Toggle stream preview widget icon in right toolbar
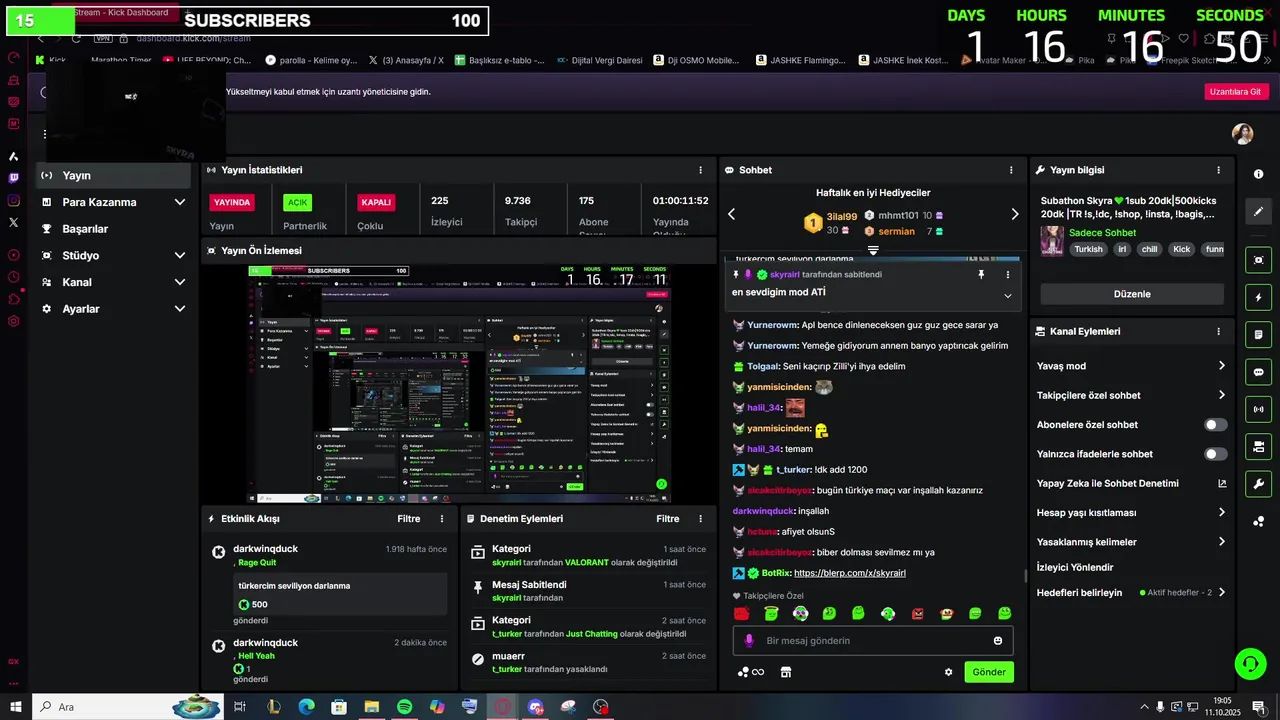Screen dimensions: 1280x720 pyautogui.click(x=1259, y=260)
